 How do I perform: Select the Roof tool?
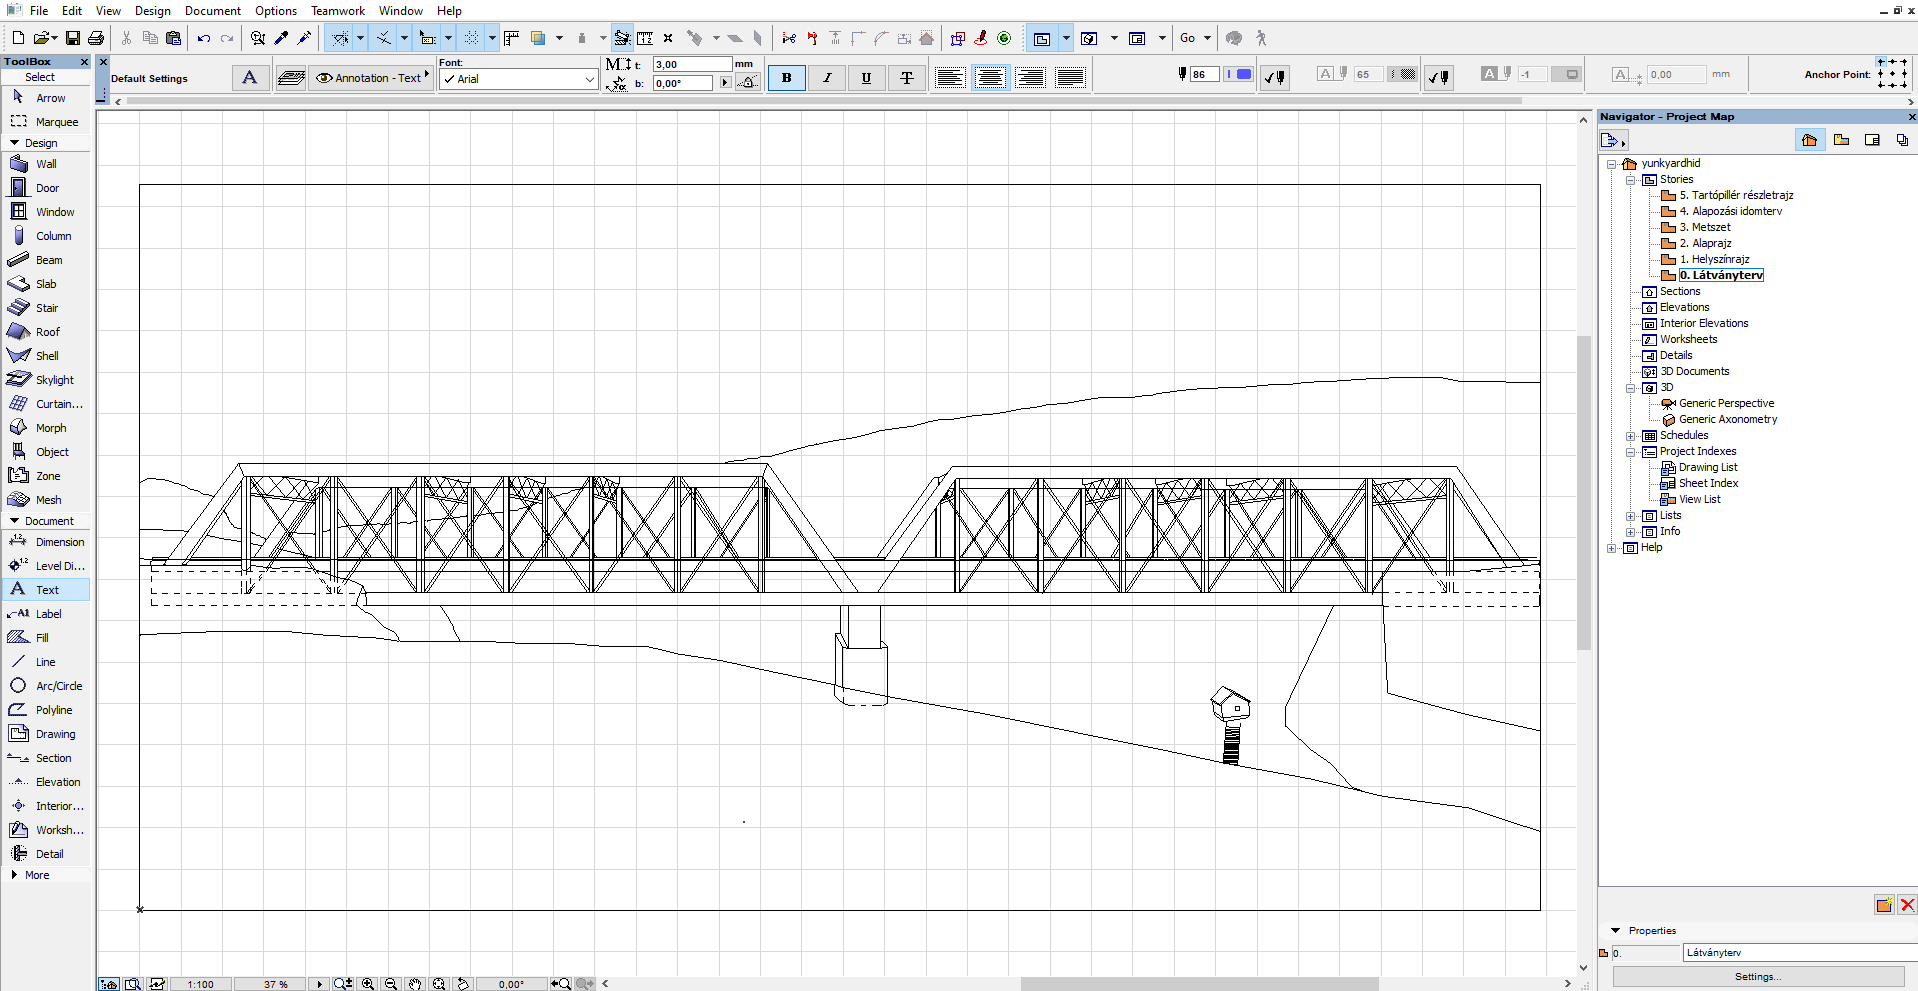(x=46, y=332)
